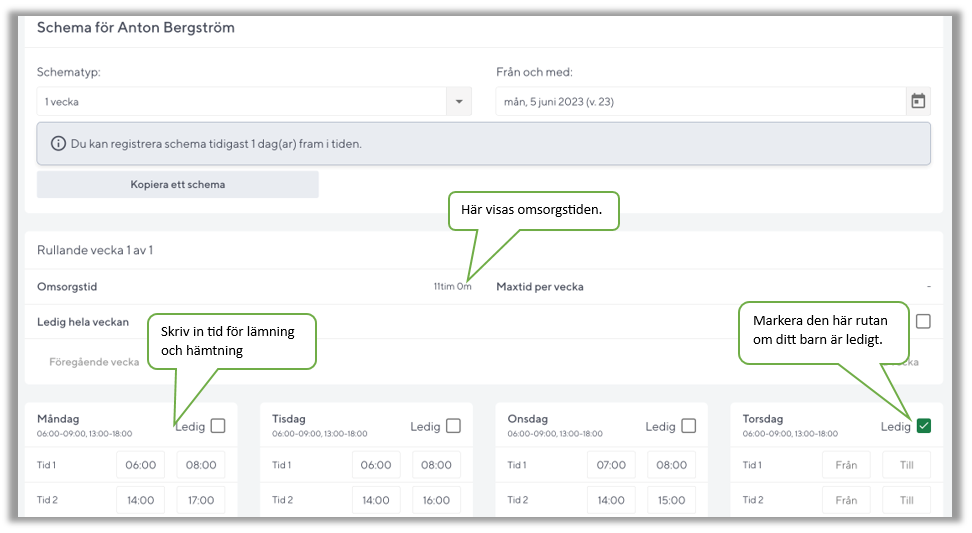Click Torsdag Tid 2 'Till' field

[x=907, y=500]
